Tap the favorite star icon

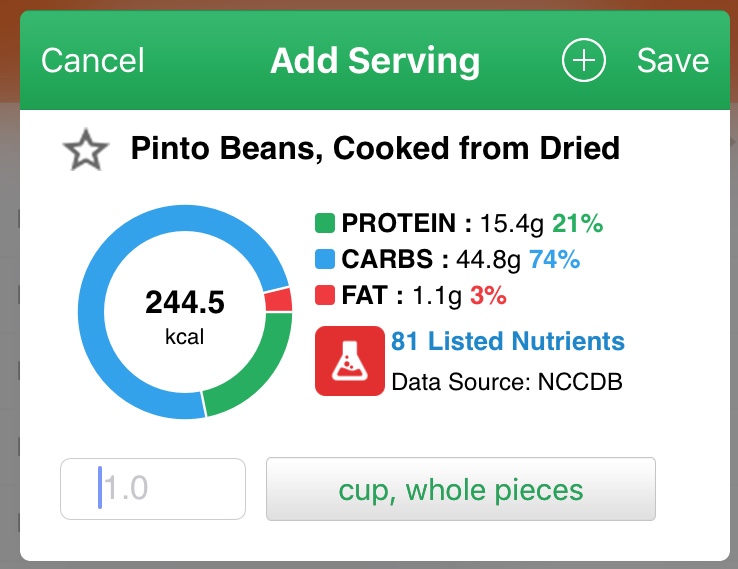85,151
